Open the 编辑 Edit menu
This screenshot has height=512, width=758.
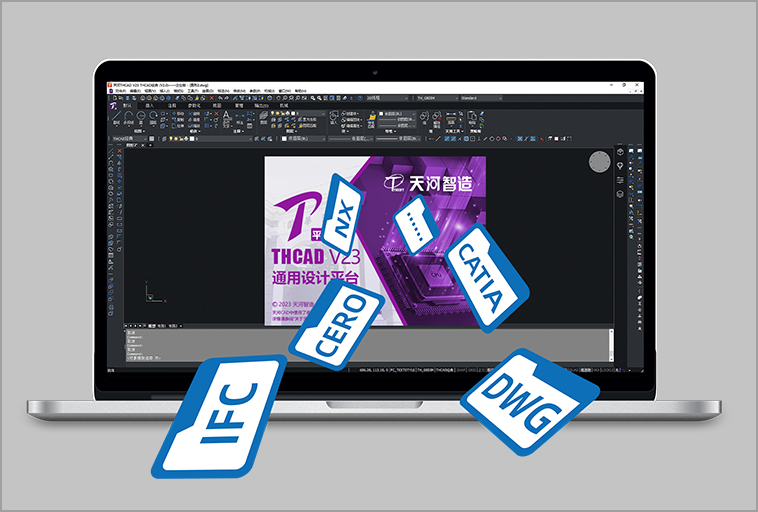[135, 91]
